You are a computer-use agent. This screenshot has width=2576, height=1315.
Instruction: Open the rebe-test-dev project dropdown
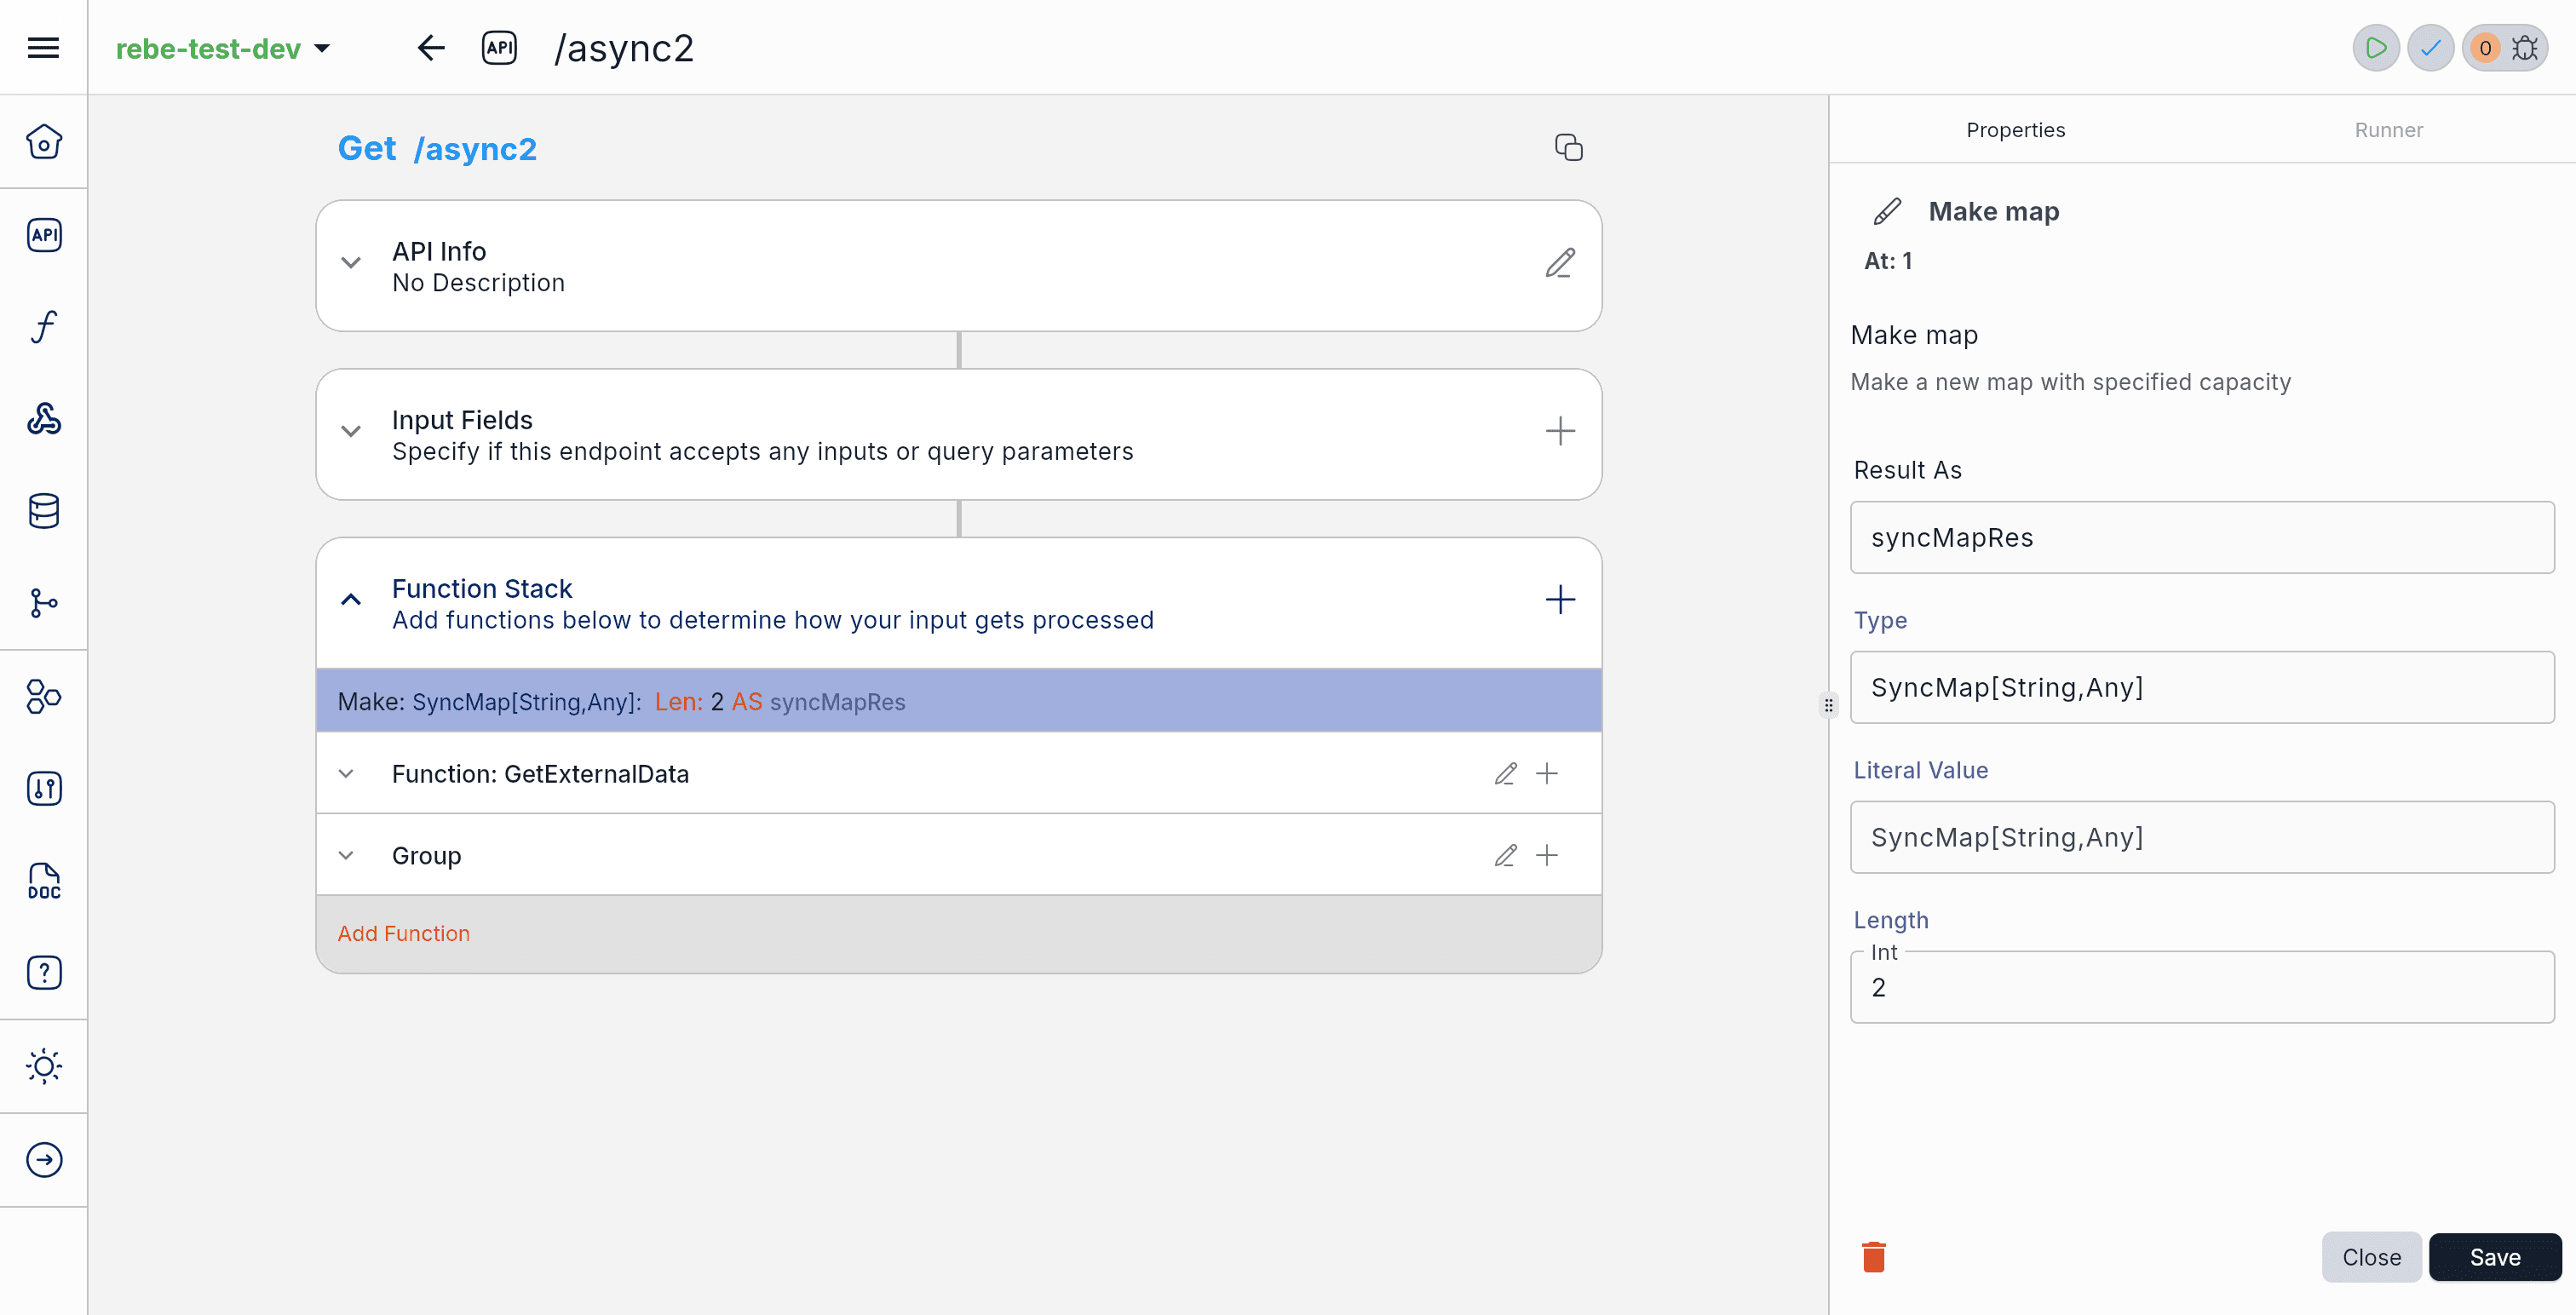coord(223,48)
